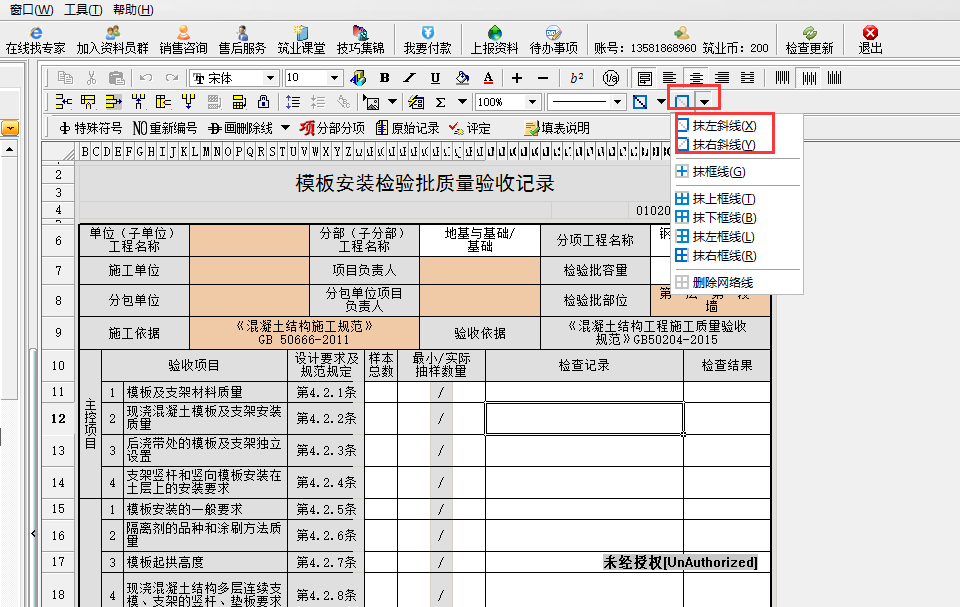
Task: Expand the font name dropdown 宋体
Action: (x=270, y=78)
